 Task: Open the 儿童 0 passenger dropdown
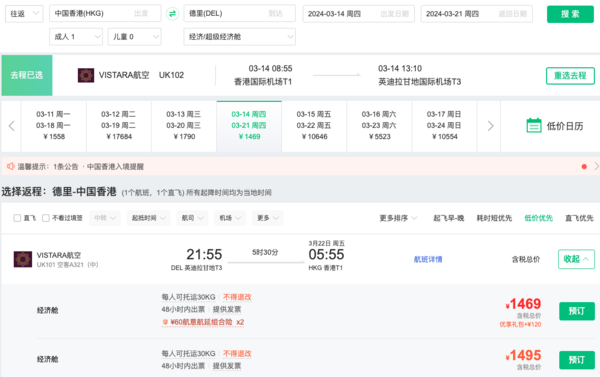[x=134, y=37]
